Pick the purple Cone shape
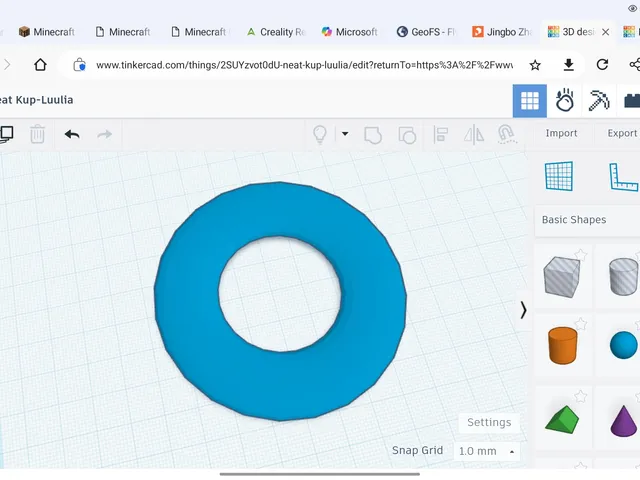640x480 pixels. [x=623, y=421]
